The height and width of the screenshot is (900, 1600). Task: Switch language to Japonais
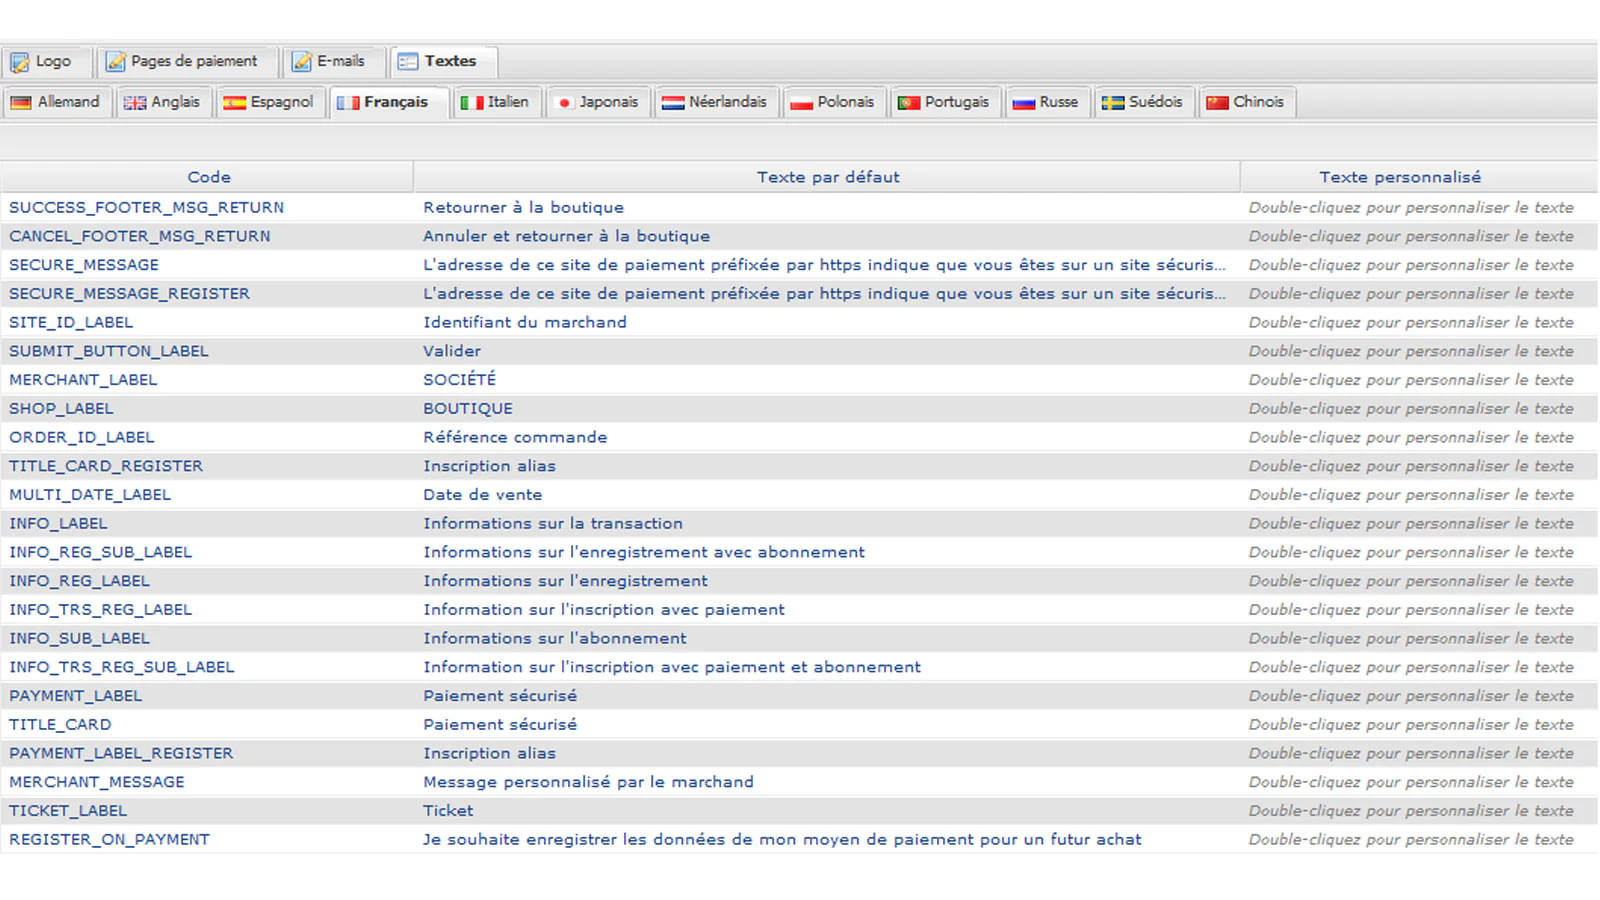597,102
